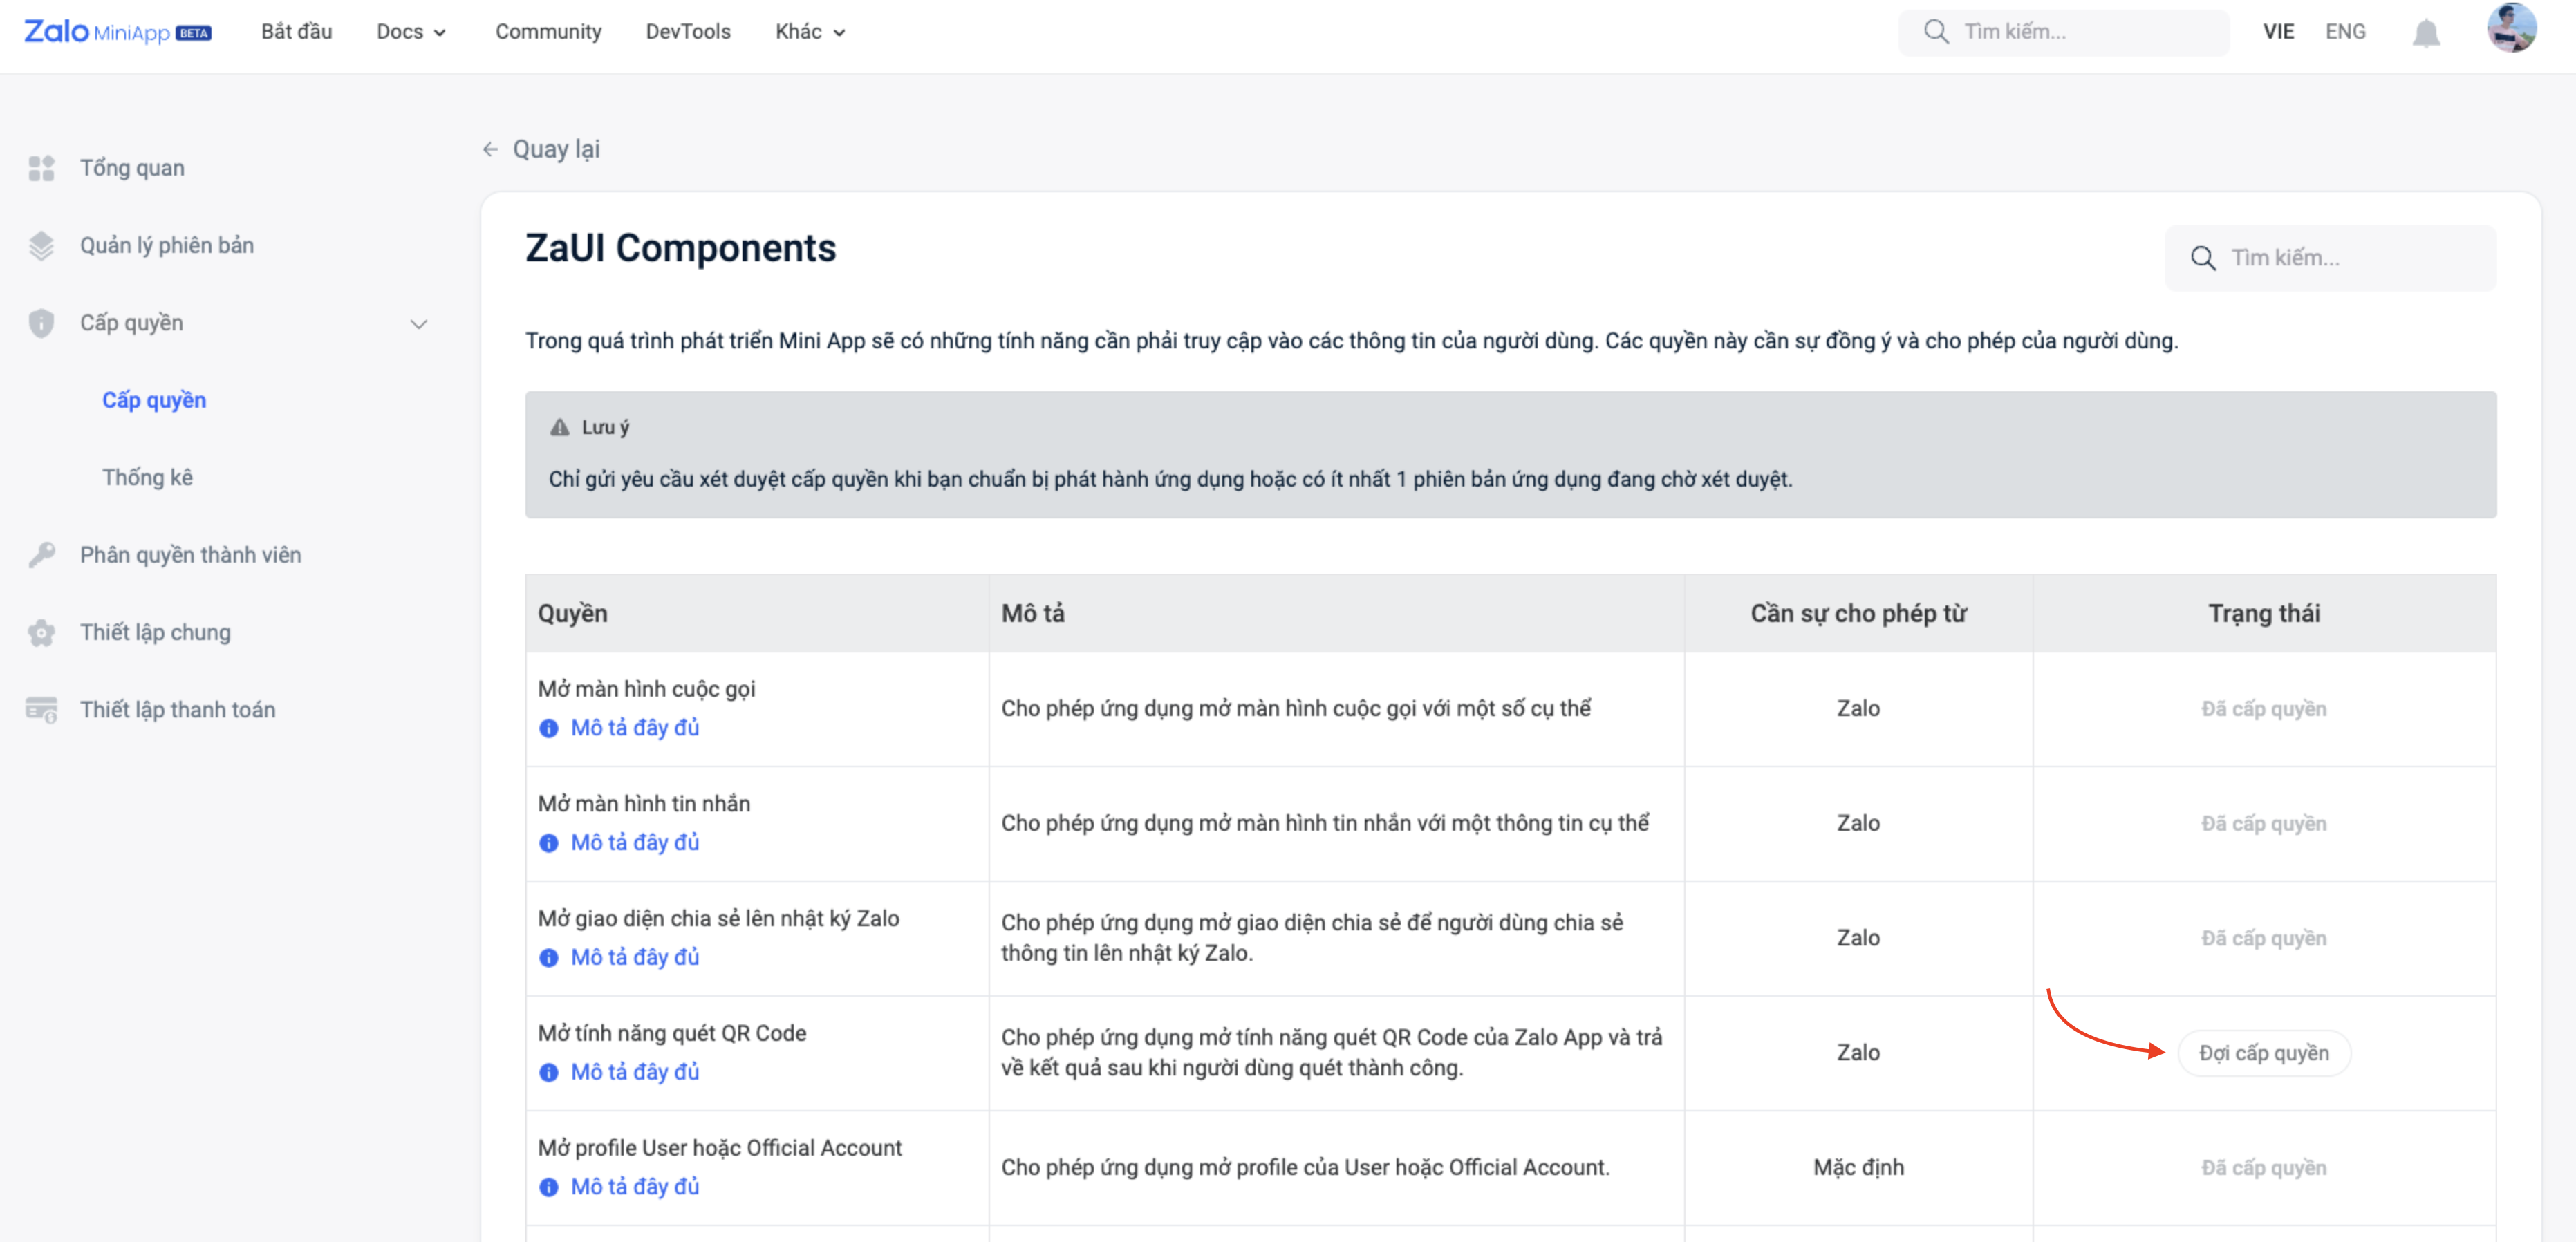
Task: Open the Community menu item
Action: 548,32
